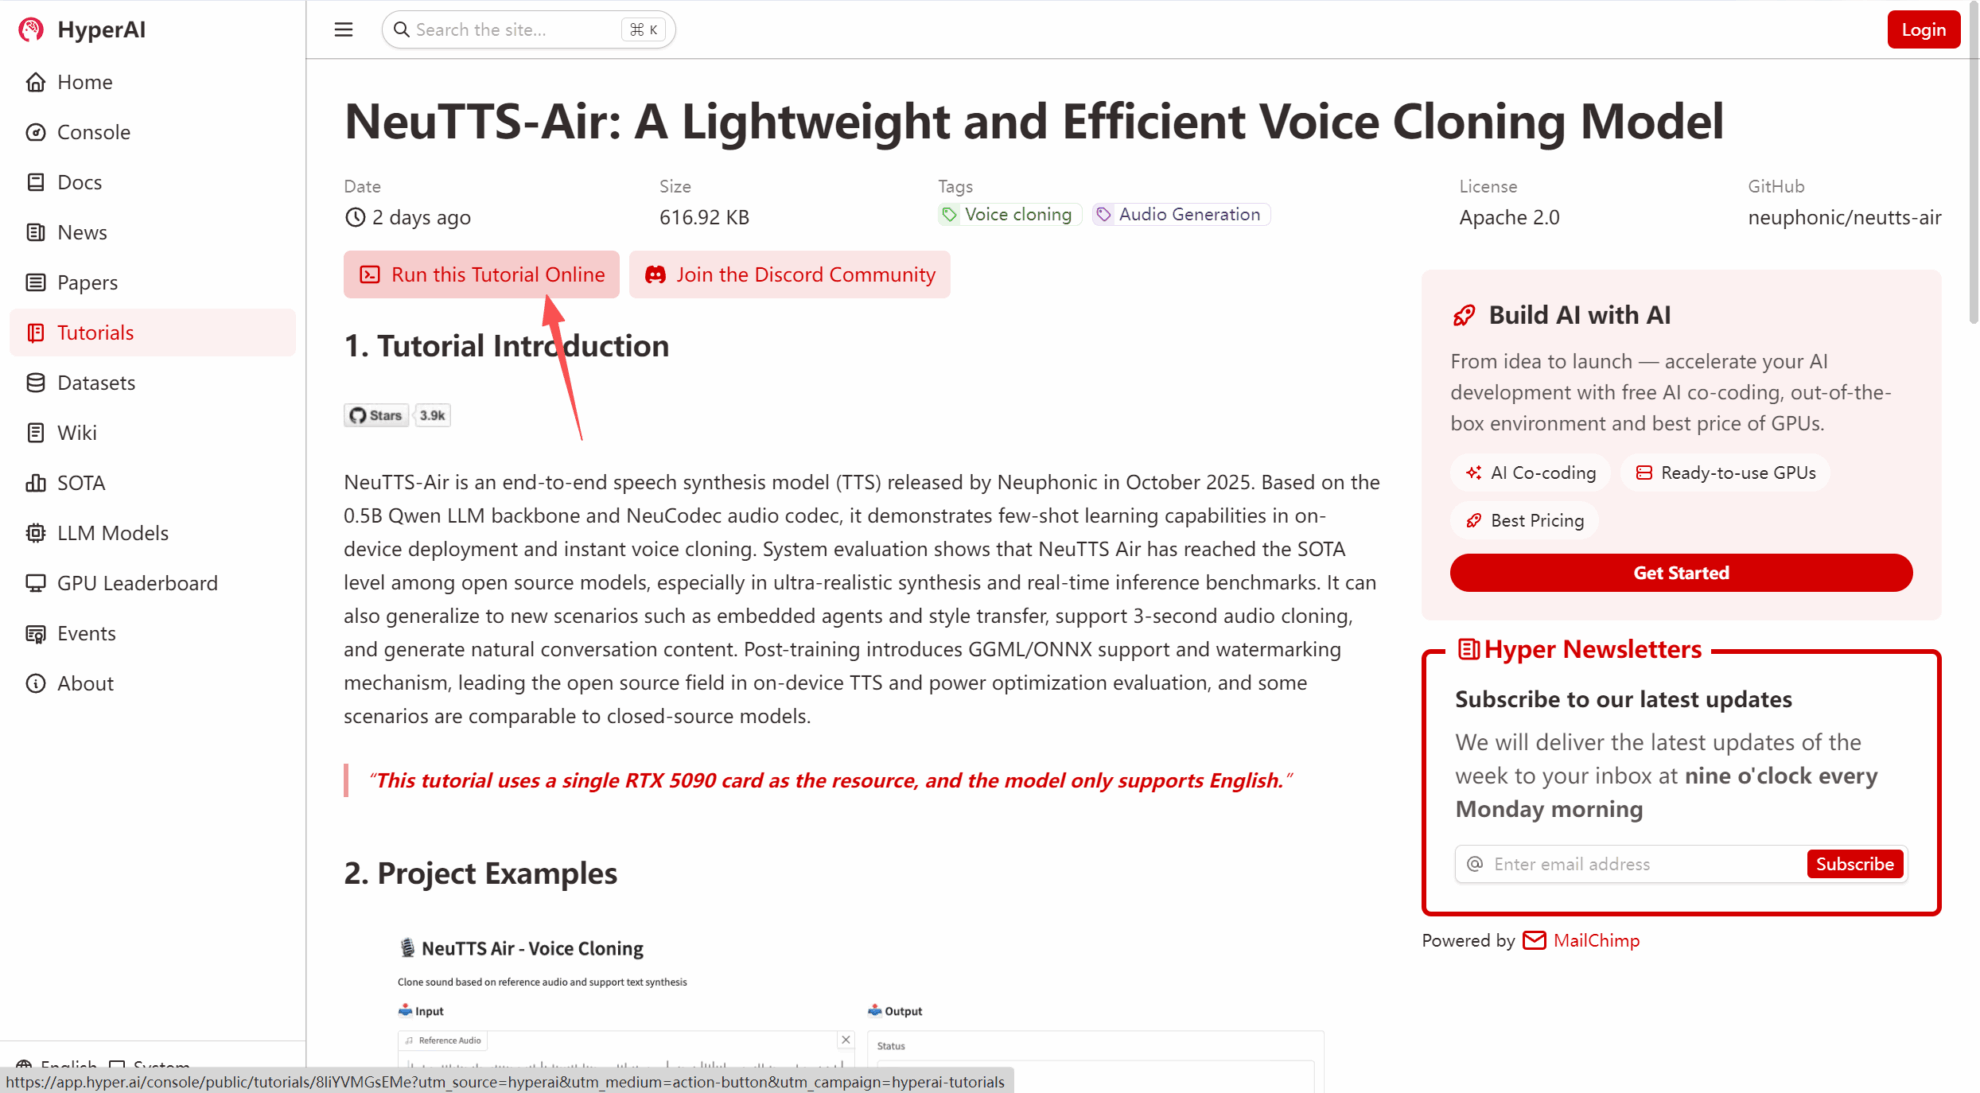Image resolution: width=1980 pixels, height=1093 pixels.
Task: Open the About info icon
Action: pos(36,683)
